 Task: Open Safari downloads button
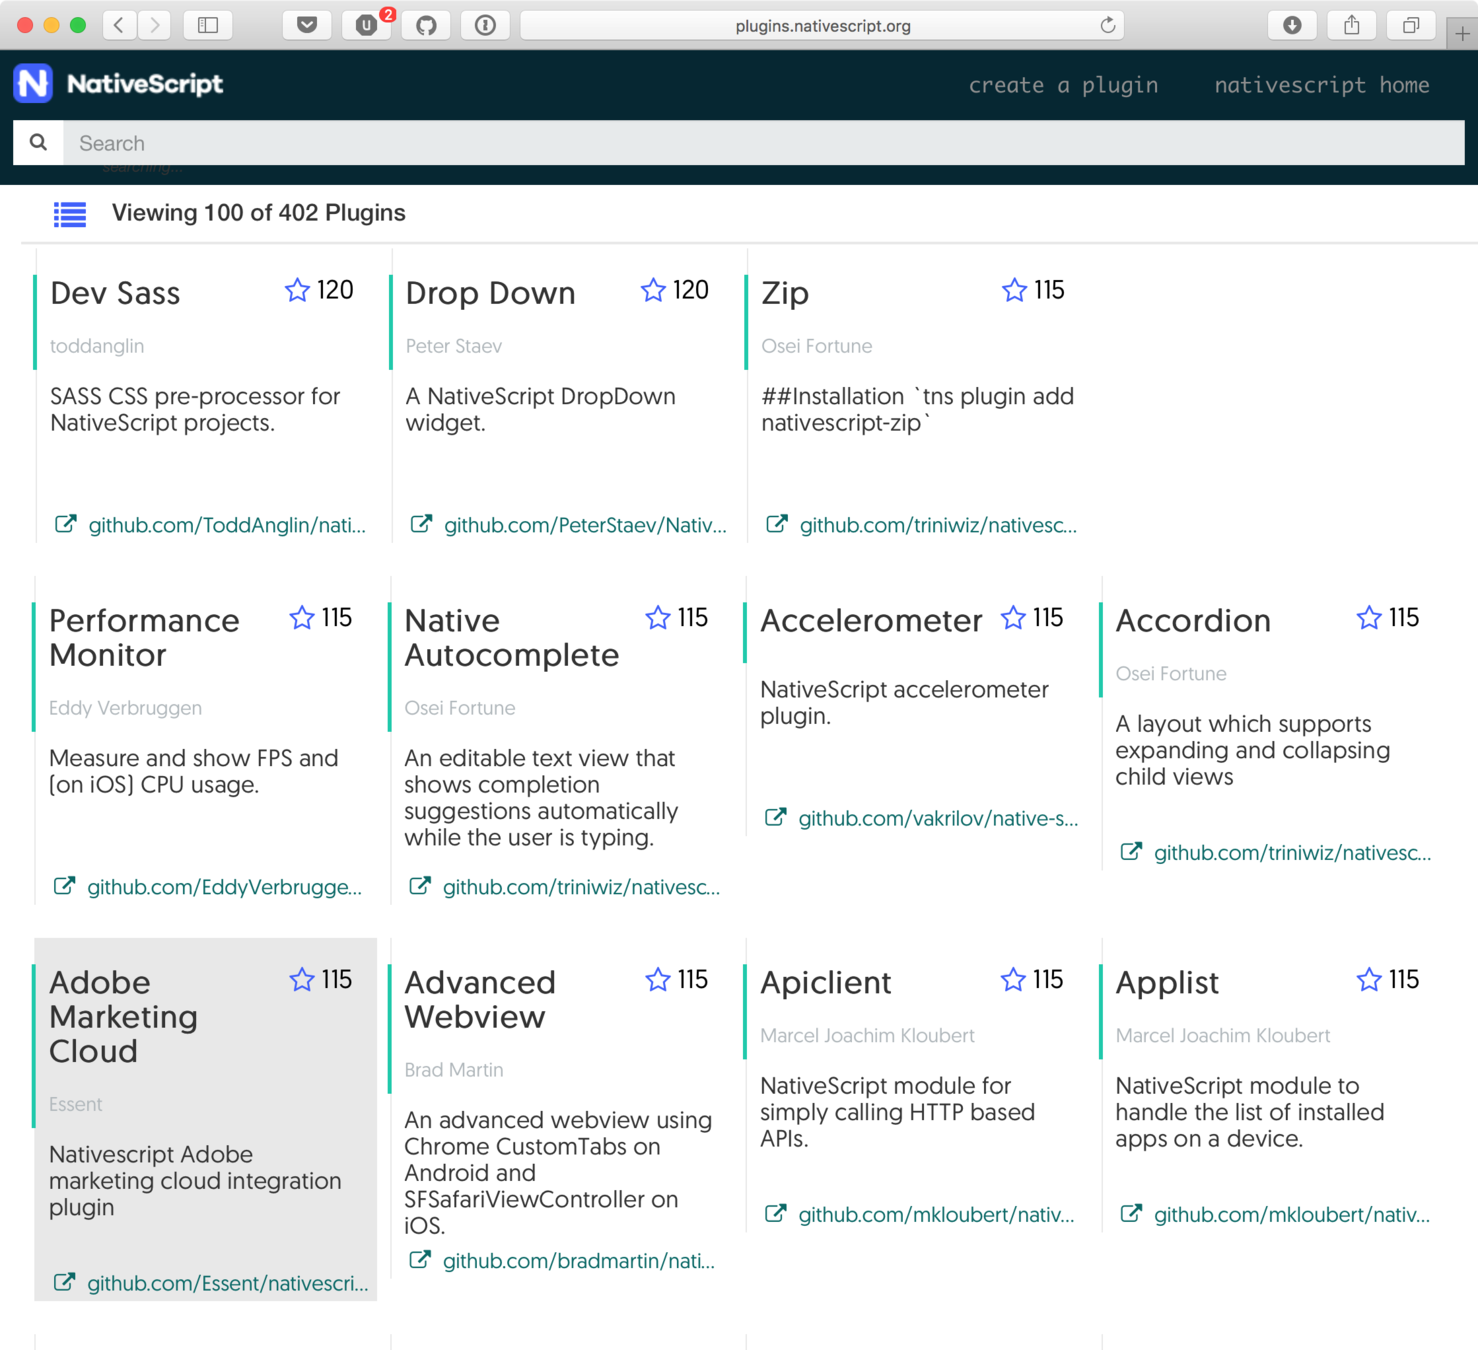(1292, 25)
